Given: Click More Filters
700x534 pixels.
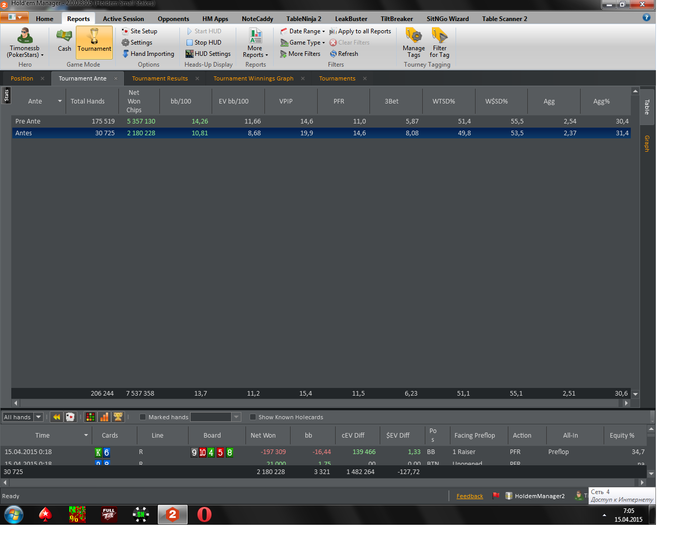Looking at the screenshot, I should point(300,54).
